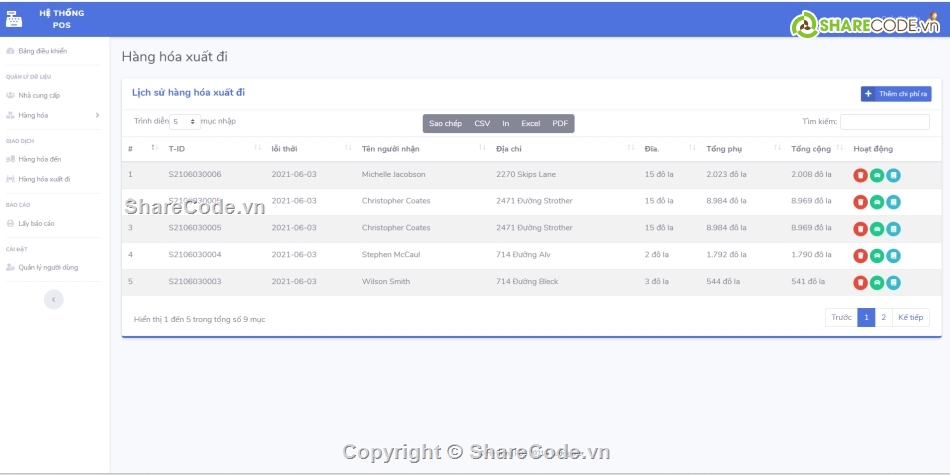Screen dimensions: 950x475
Task: Click the POS cash register logo icon
Action: point(13,17)
